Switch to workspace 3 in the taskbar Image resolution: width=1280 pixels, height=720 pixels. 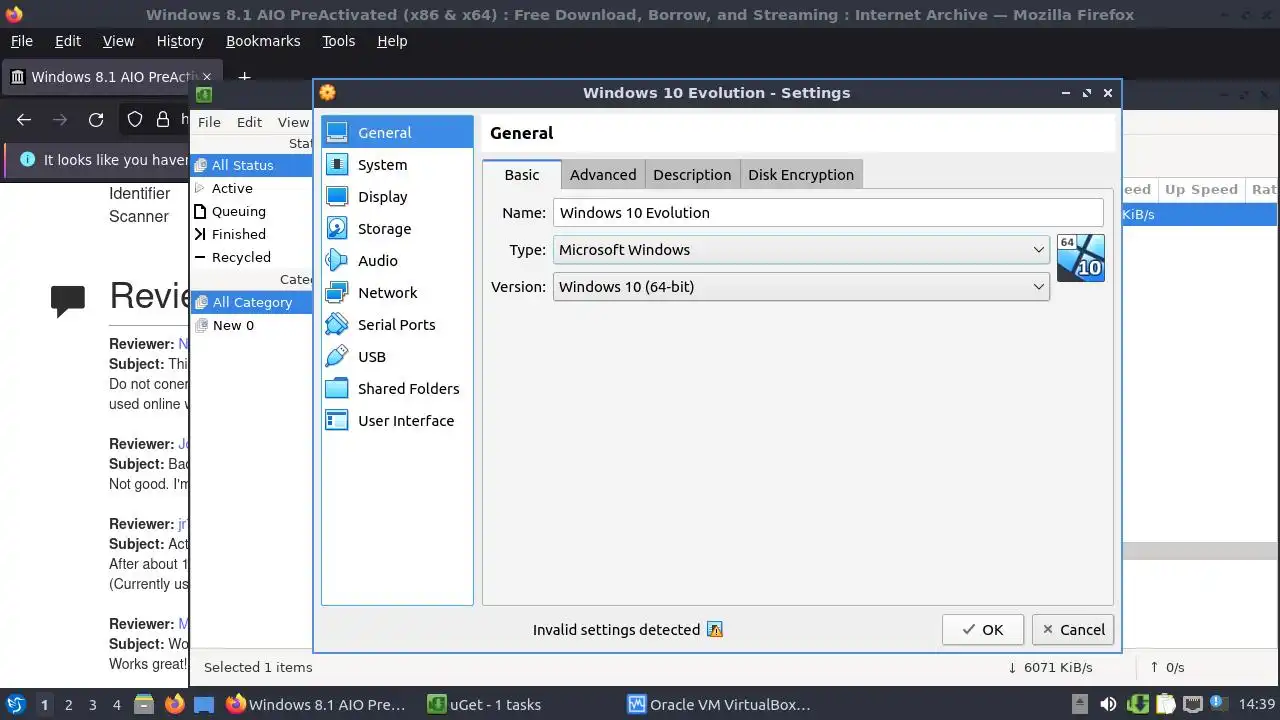pos(92,704)
